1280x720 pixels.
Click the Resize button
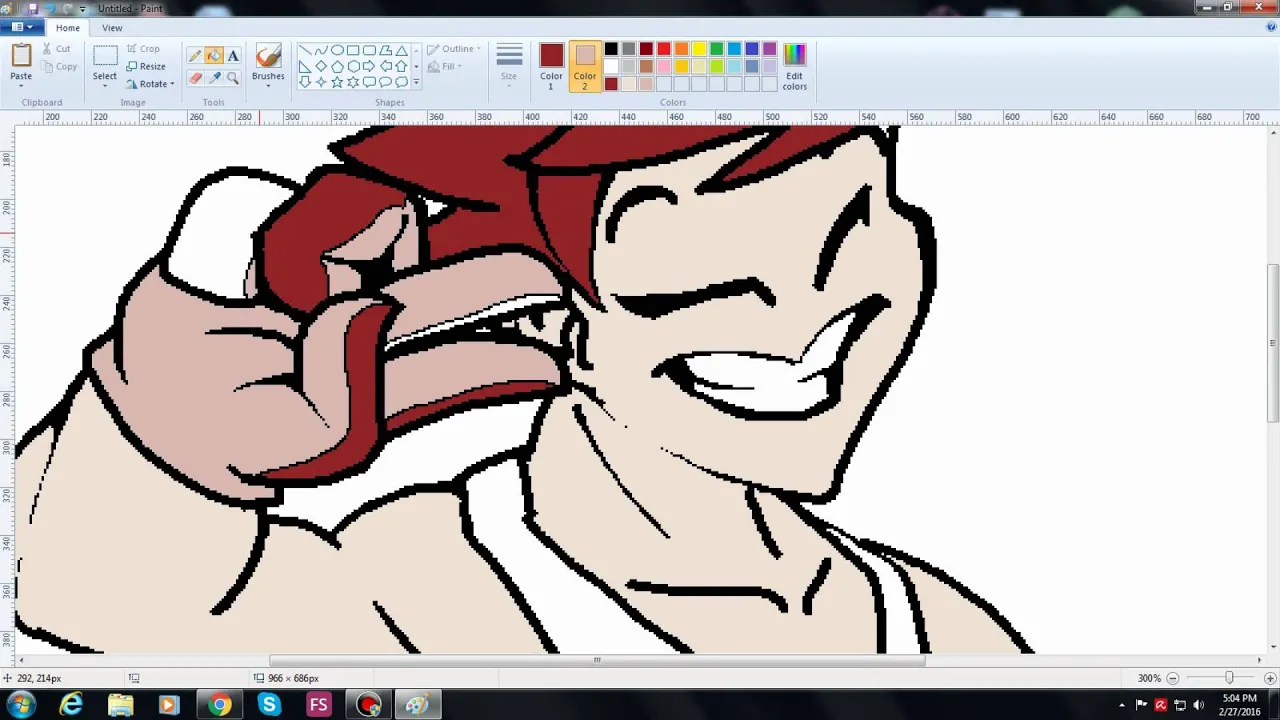pyautogui.click(x=146, y=67)
